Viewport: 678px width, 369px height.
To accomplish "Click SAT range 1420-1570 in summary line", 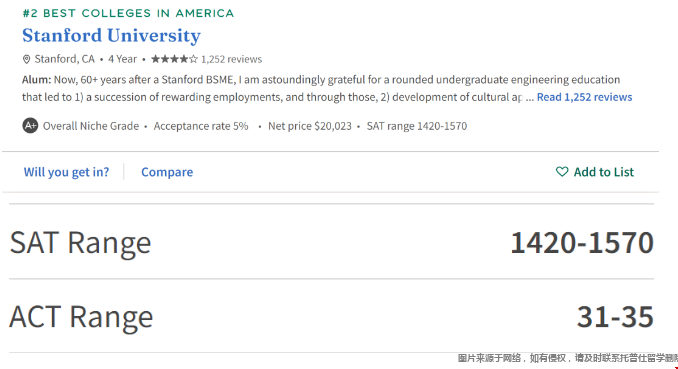I will click(x=417, y=126).
